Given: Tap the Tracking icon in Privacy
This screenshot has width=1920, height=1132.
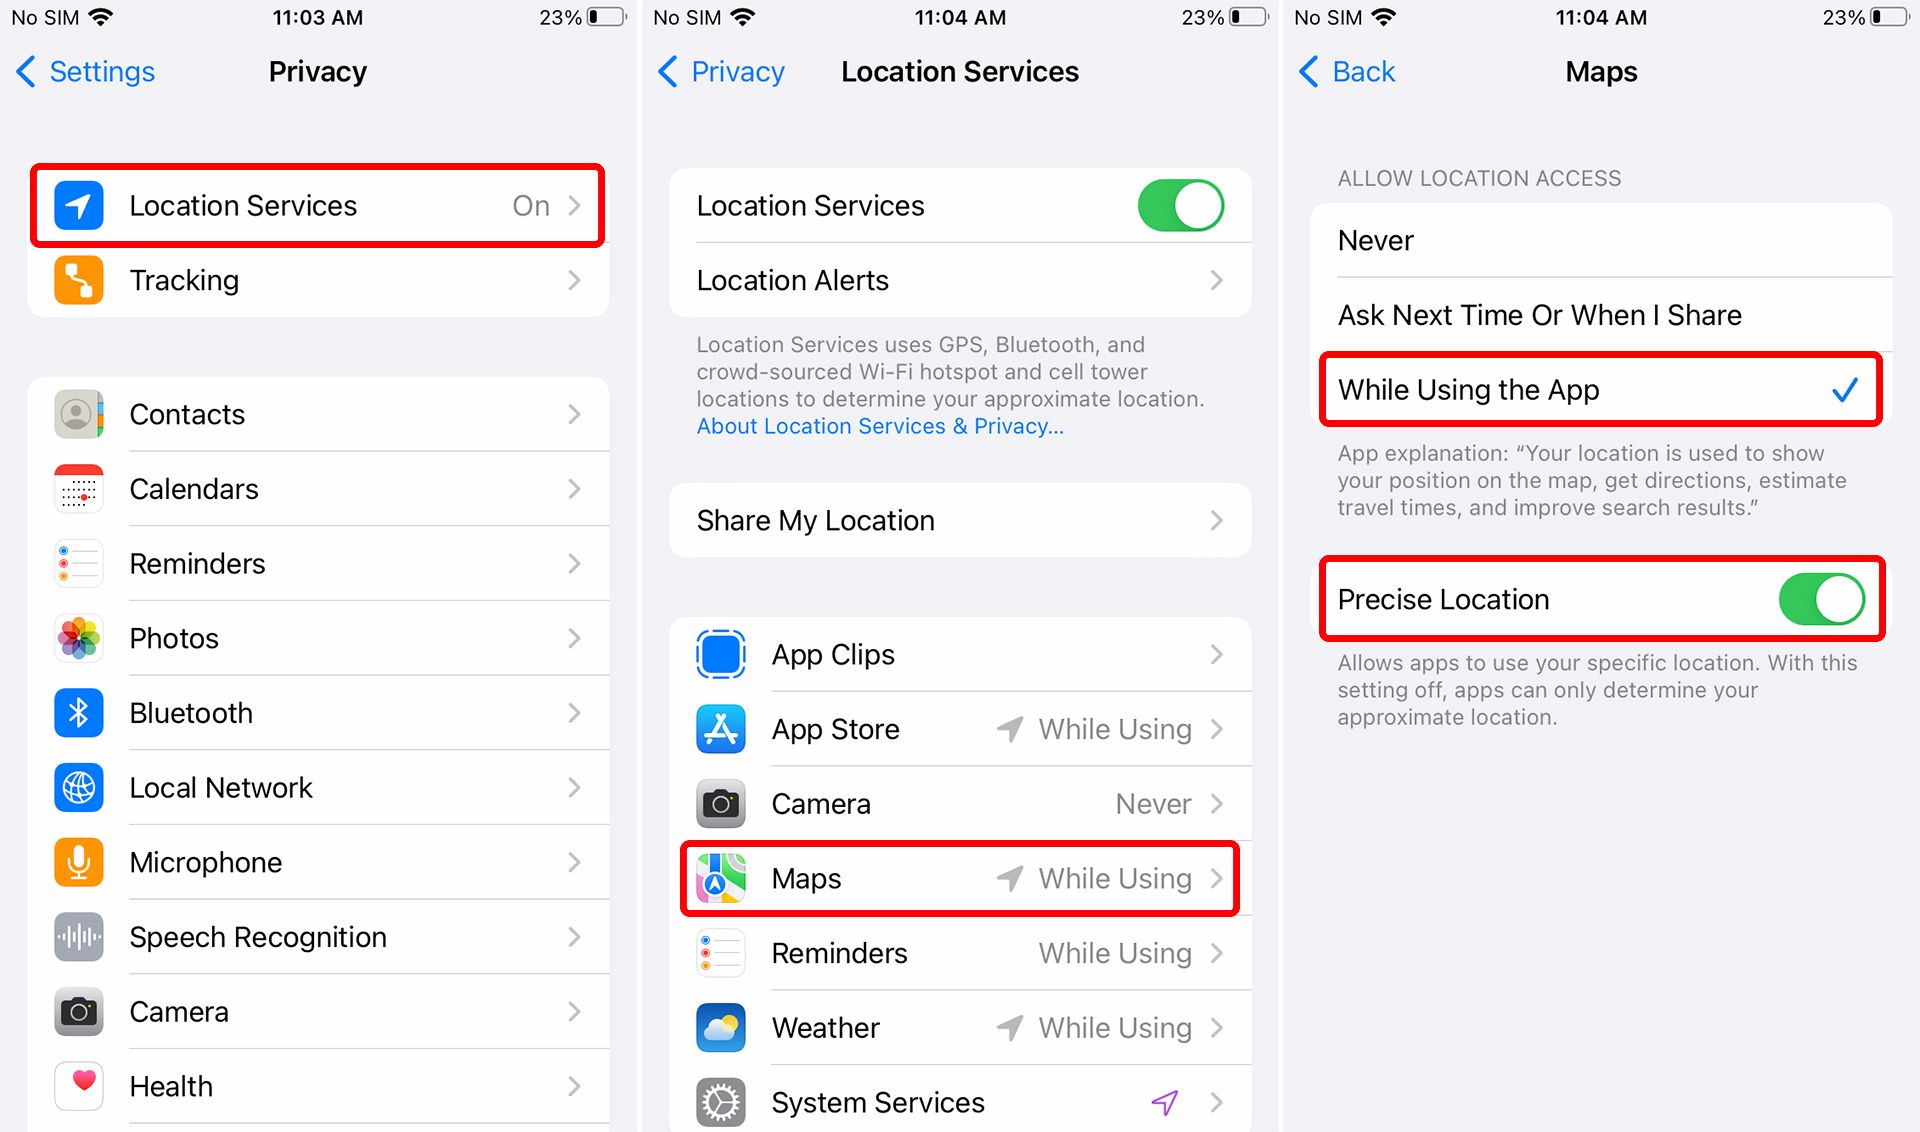Looking at the screenshot, I should pos(79,280).
